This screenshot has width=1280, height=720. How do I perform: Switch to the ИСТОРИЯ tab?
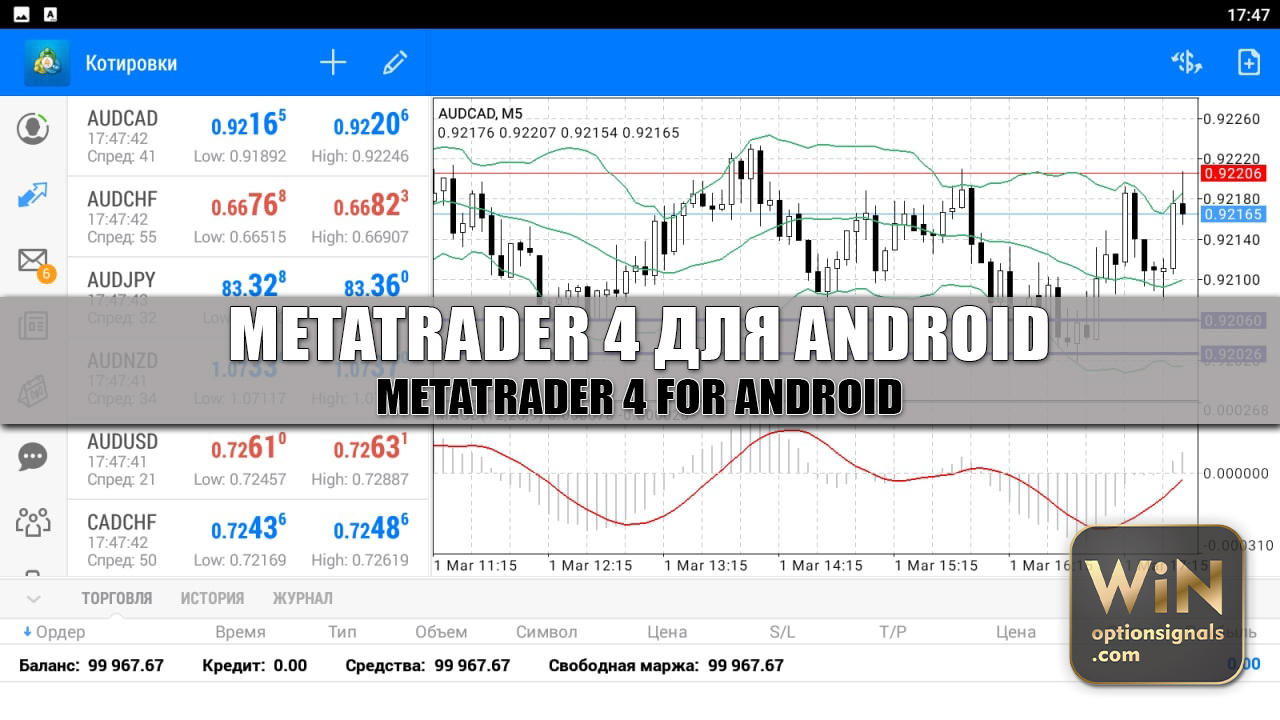212,598
